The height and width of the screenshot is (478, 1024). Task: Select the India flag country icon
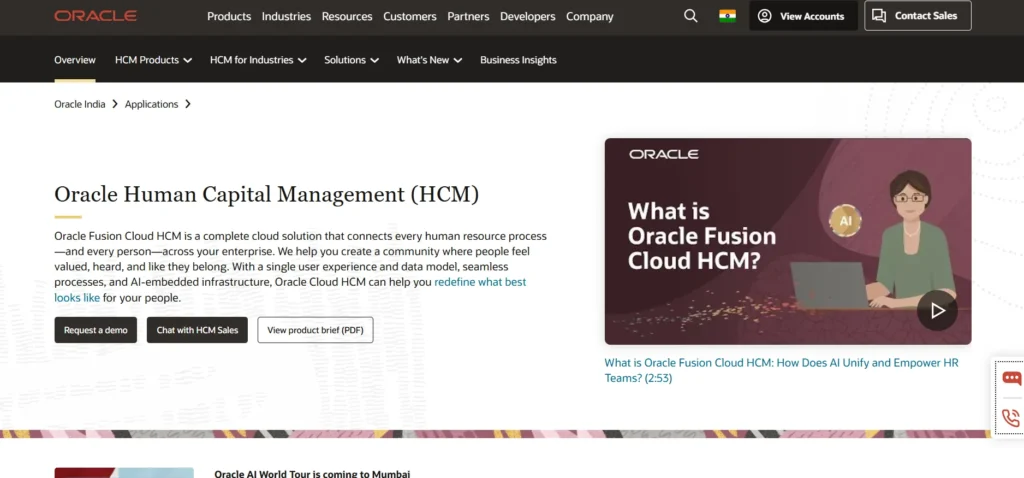click(x=727, y=16)
